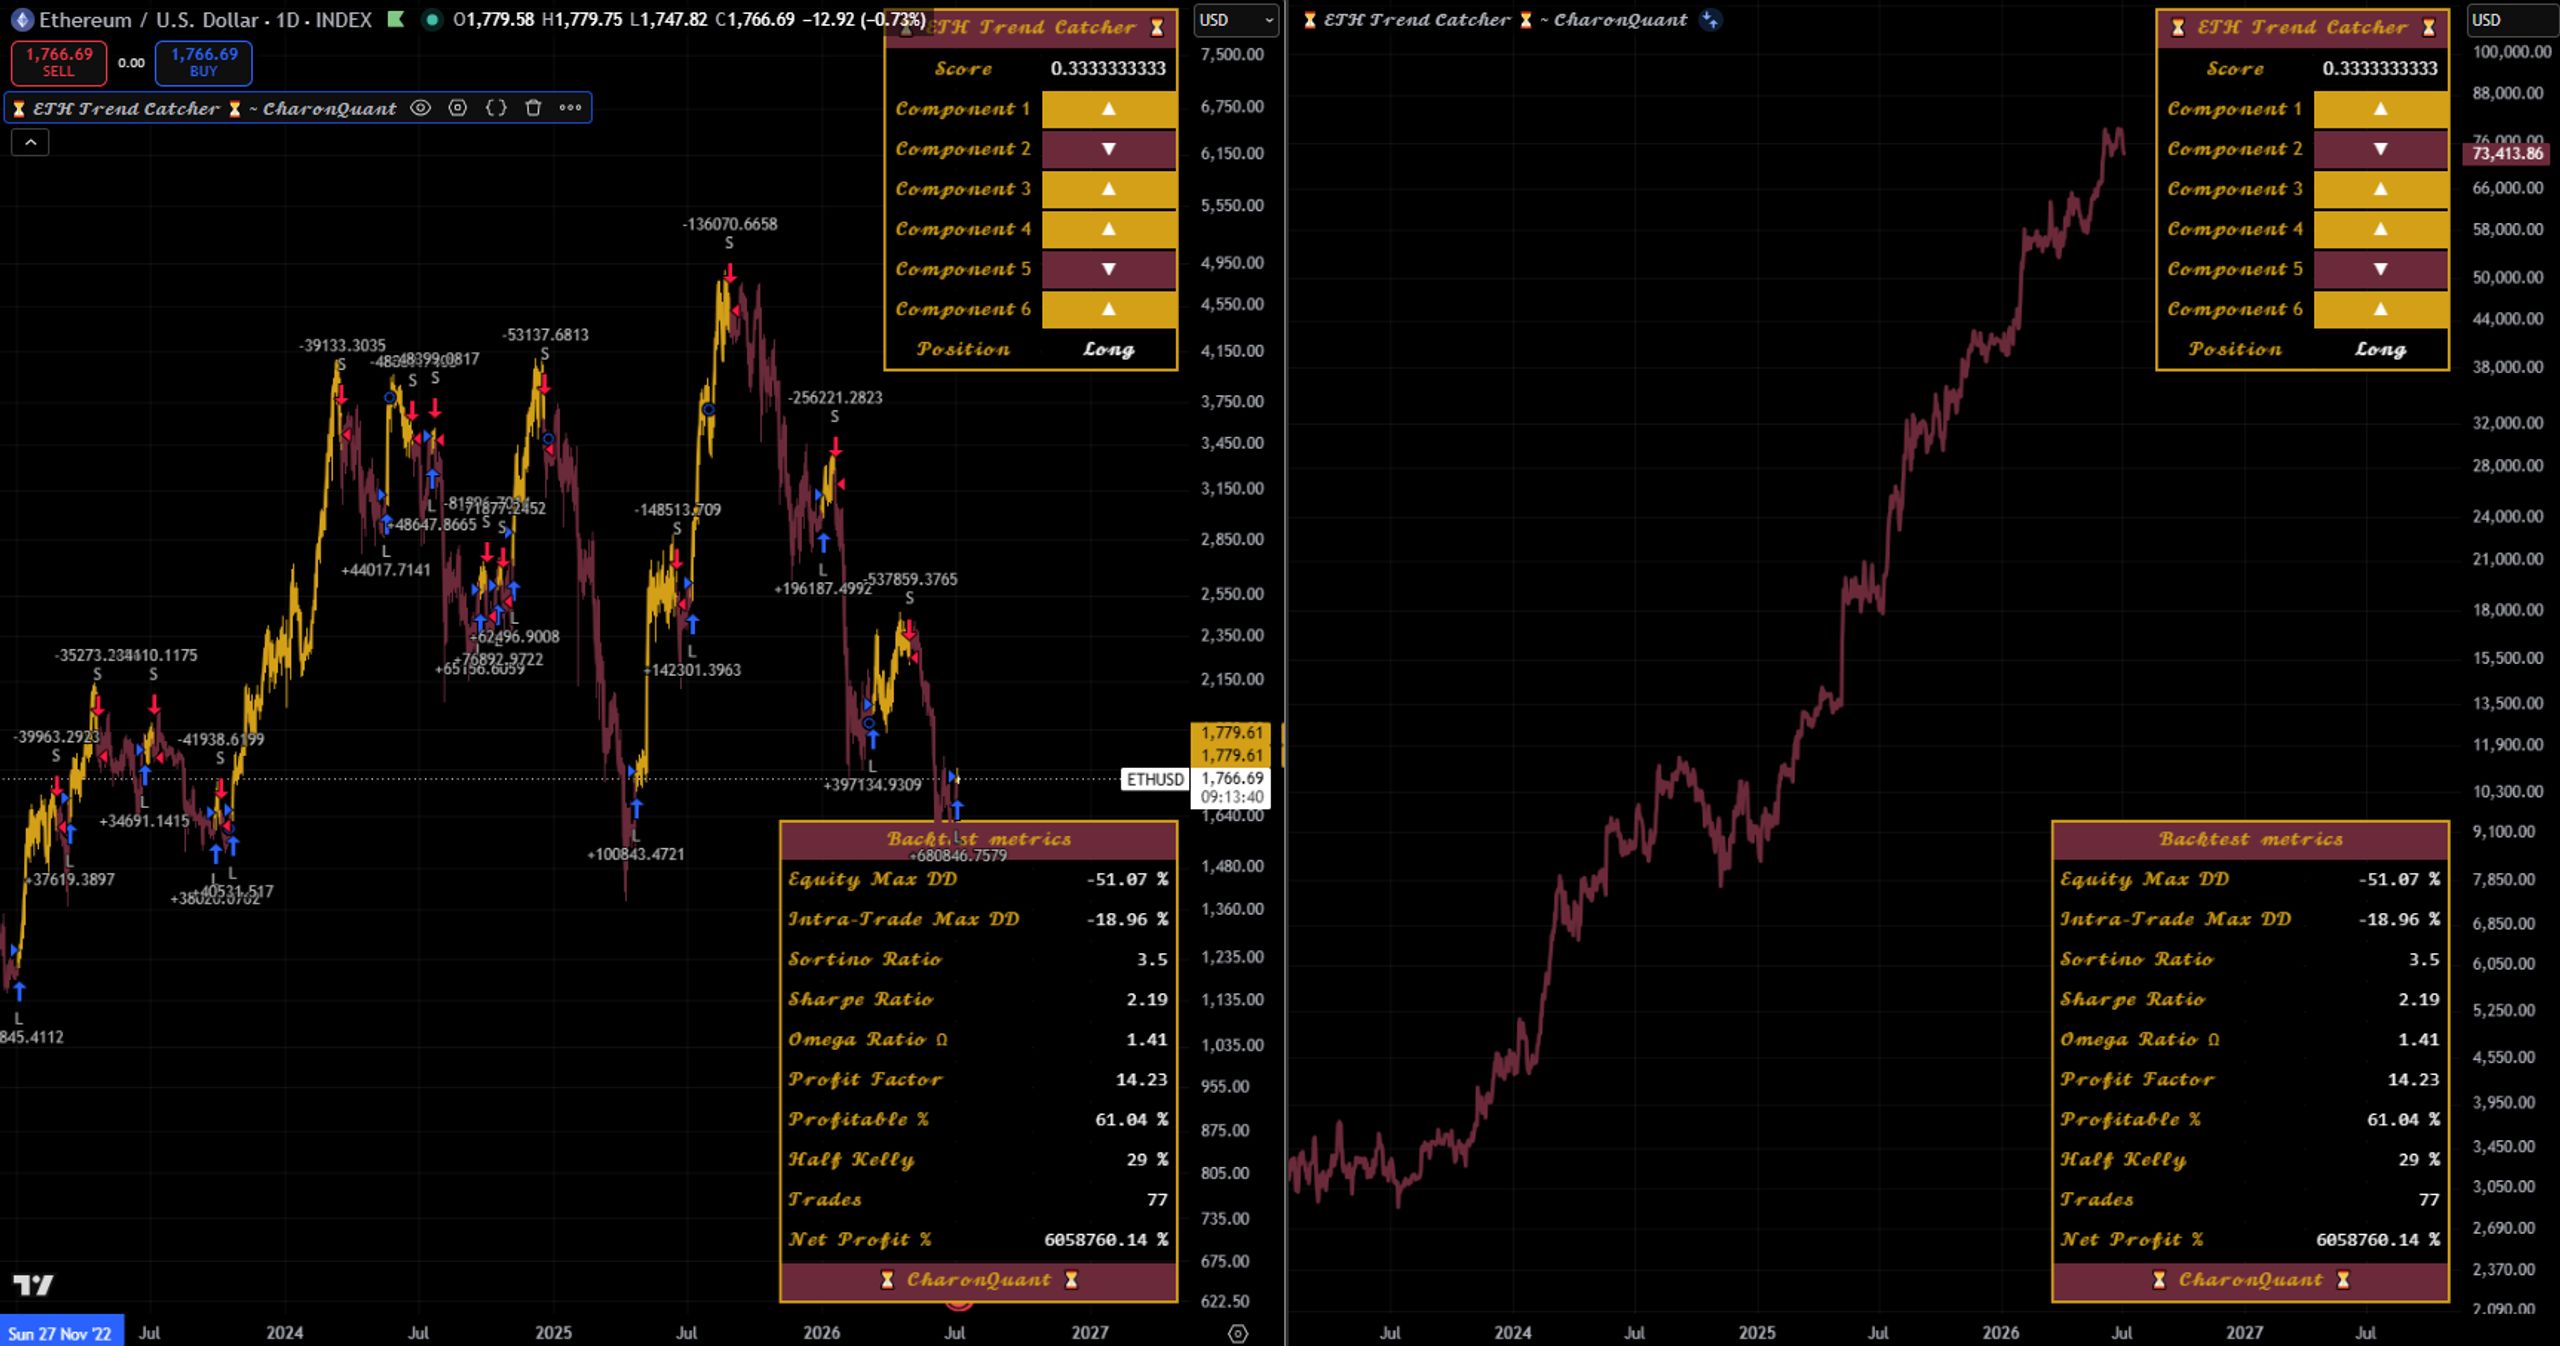Open the USD currency dropdown on left chart
Viewport: 2560px width, 1346px height.
coord(1236,20)
